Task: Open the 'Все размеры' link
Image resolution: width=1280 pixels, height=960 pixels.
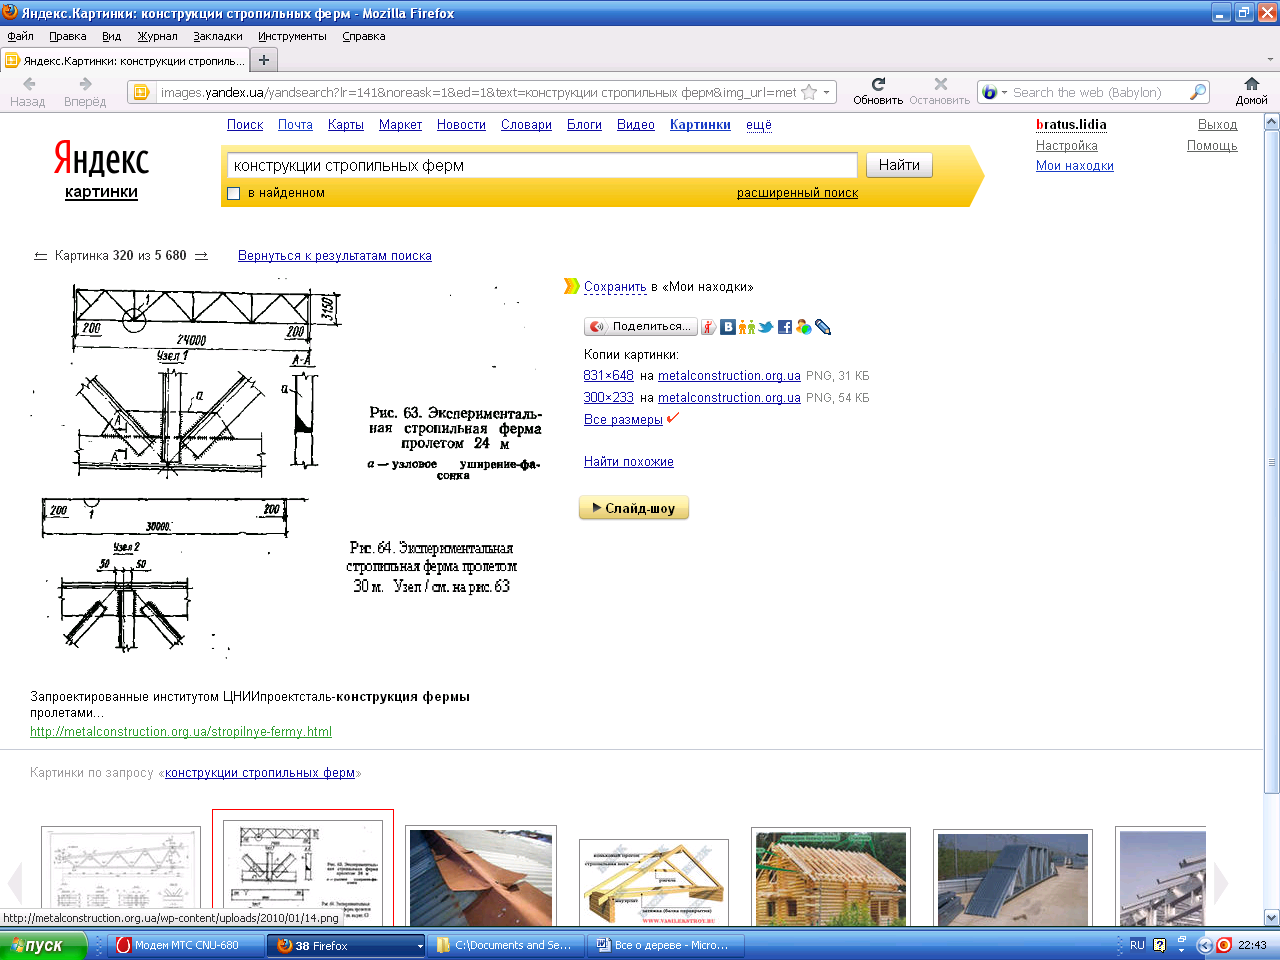Action: click(623, 420)
